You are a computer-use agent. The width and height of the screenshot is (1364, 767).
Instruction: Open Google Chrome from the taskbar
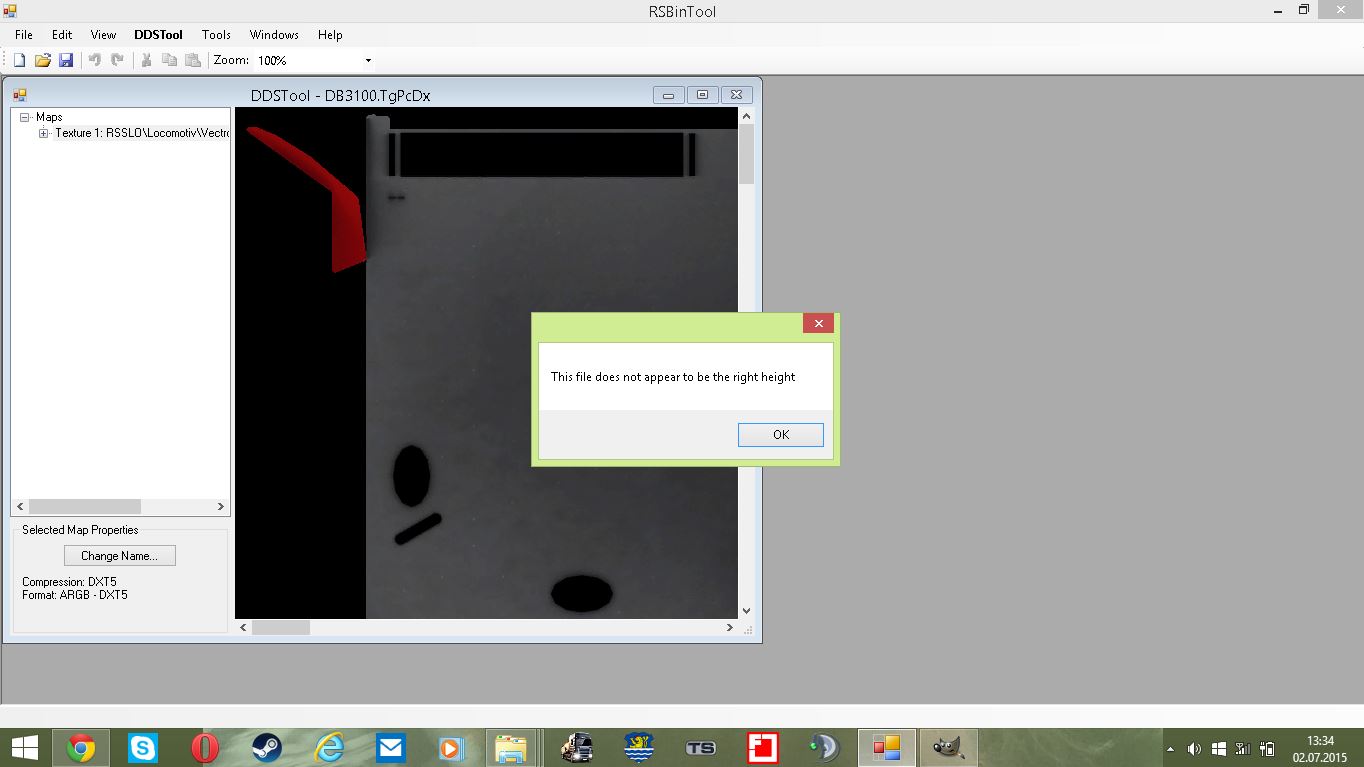[x=81, y=748]
